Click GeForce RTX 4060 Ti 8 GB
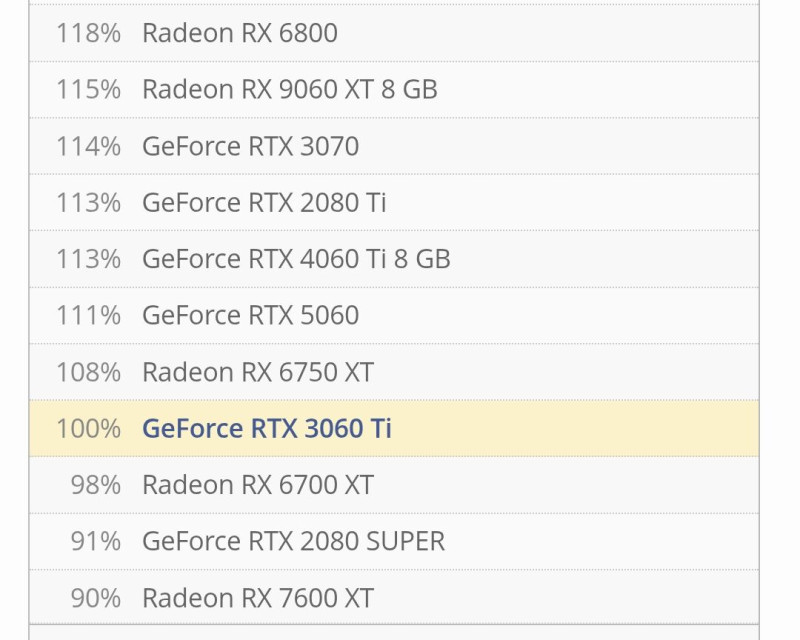The image size is (800, 640). point(296,259)
